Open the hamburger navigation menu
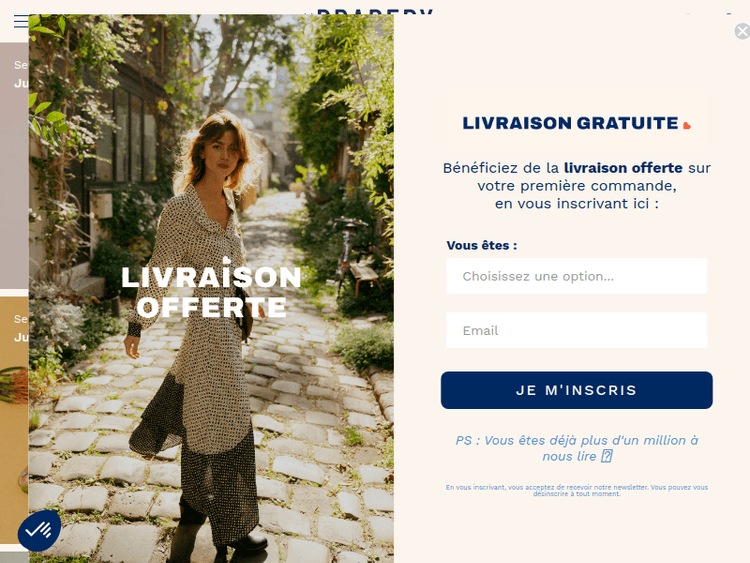This screenshot has height=563, width=750. tap(21, 21)
